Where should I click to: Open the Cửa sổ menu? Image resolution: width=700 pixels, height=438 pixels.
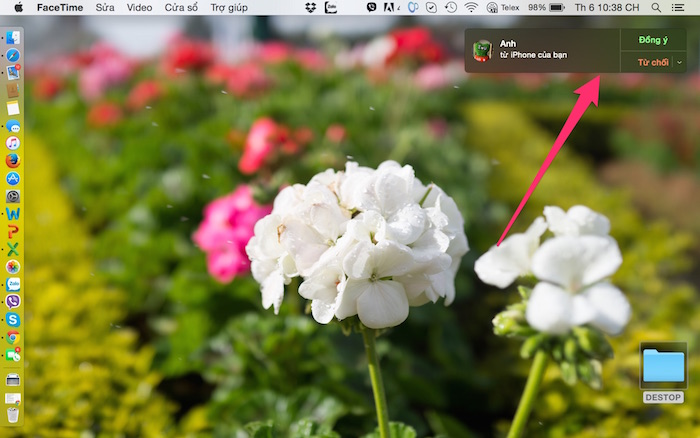(181, 7)
